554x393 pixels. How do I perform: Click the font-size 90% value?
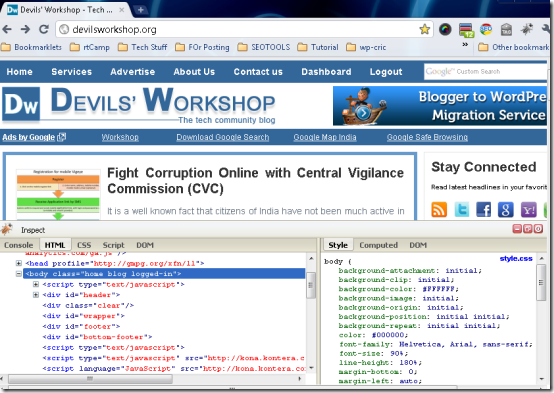point(397,353)
